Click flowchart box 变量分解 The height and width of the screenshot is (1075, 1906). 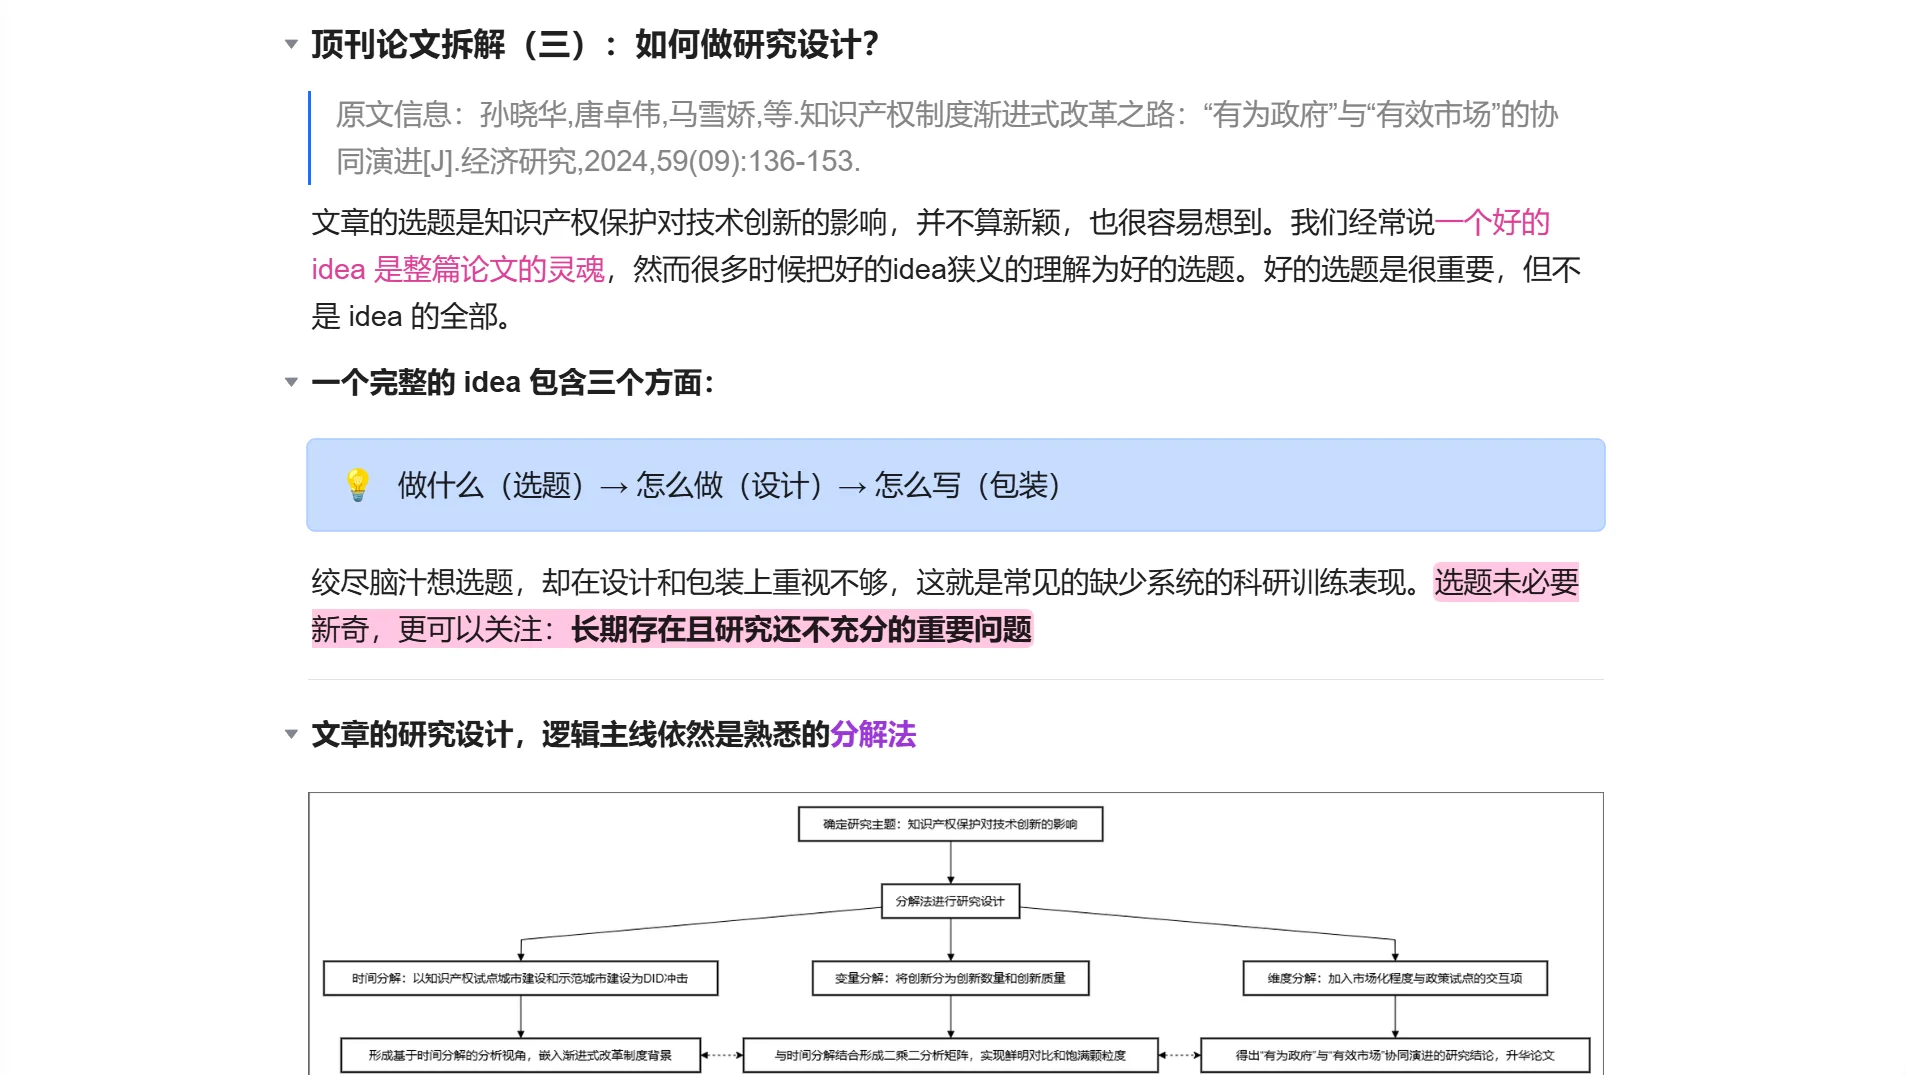950,978
